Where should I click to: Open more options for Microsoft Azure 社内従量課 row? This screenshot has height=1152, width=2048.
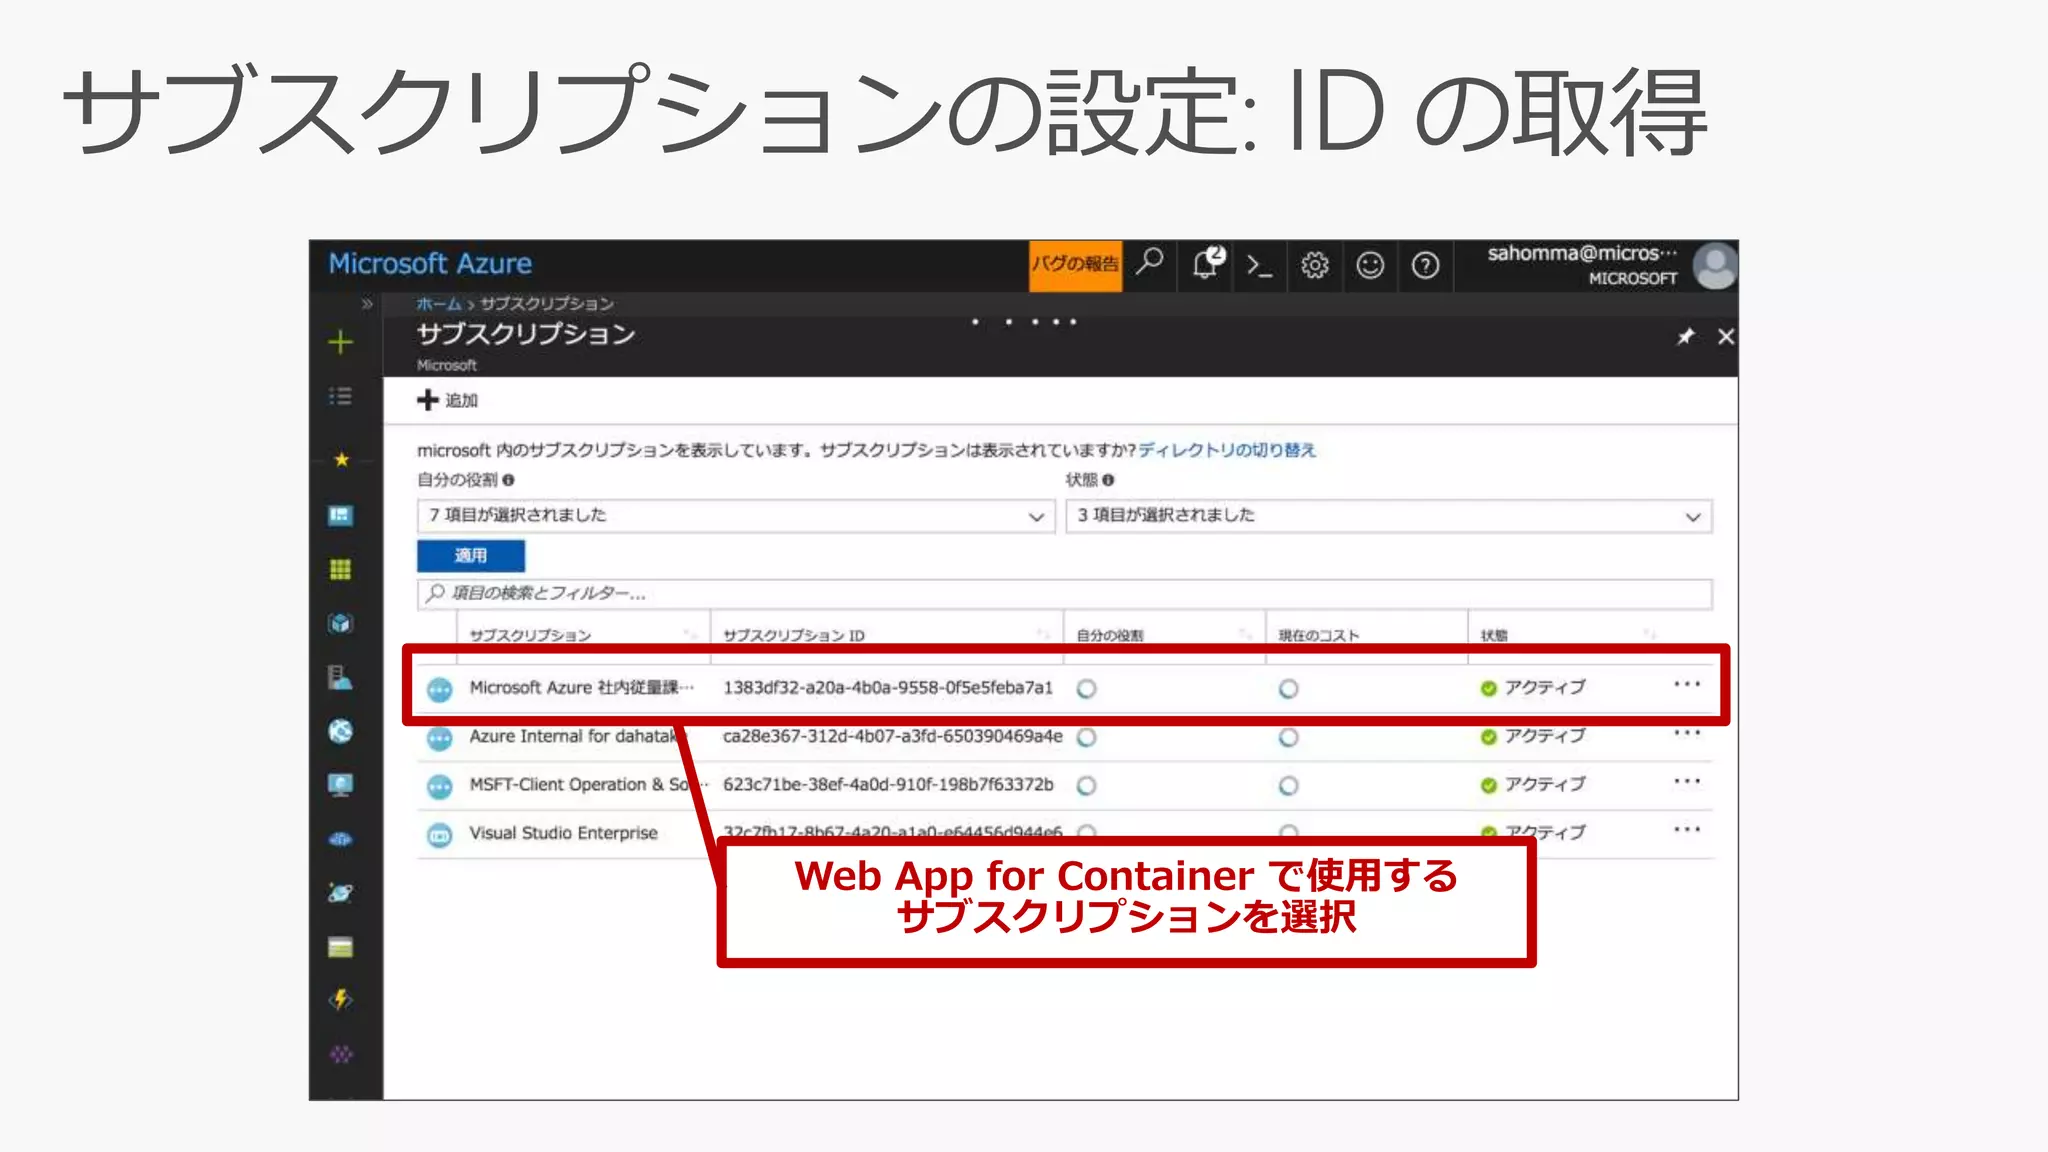coord(1687,685)
